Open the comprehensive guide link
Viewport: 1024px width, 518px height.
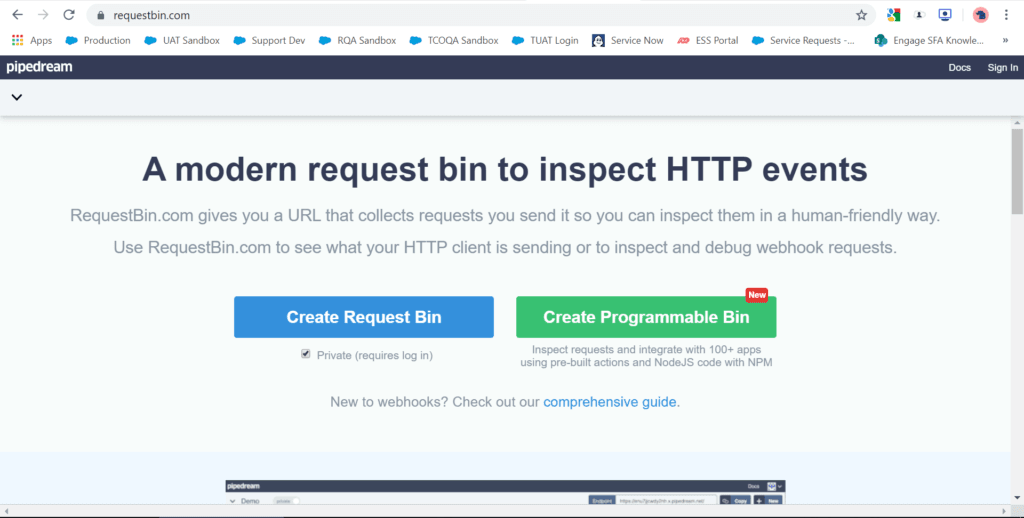(609, 402)
